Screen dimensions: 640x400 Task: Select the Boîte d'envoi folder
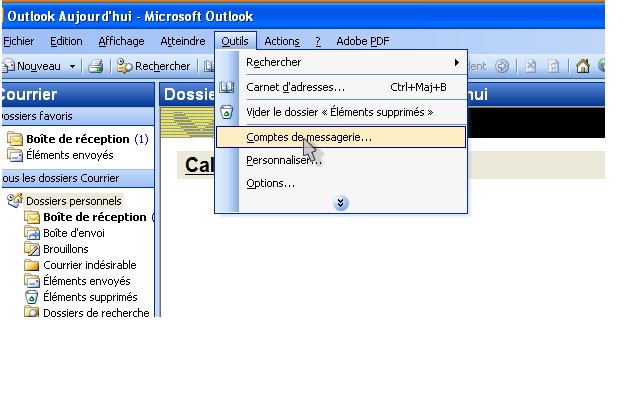(74, 233)
